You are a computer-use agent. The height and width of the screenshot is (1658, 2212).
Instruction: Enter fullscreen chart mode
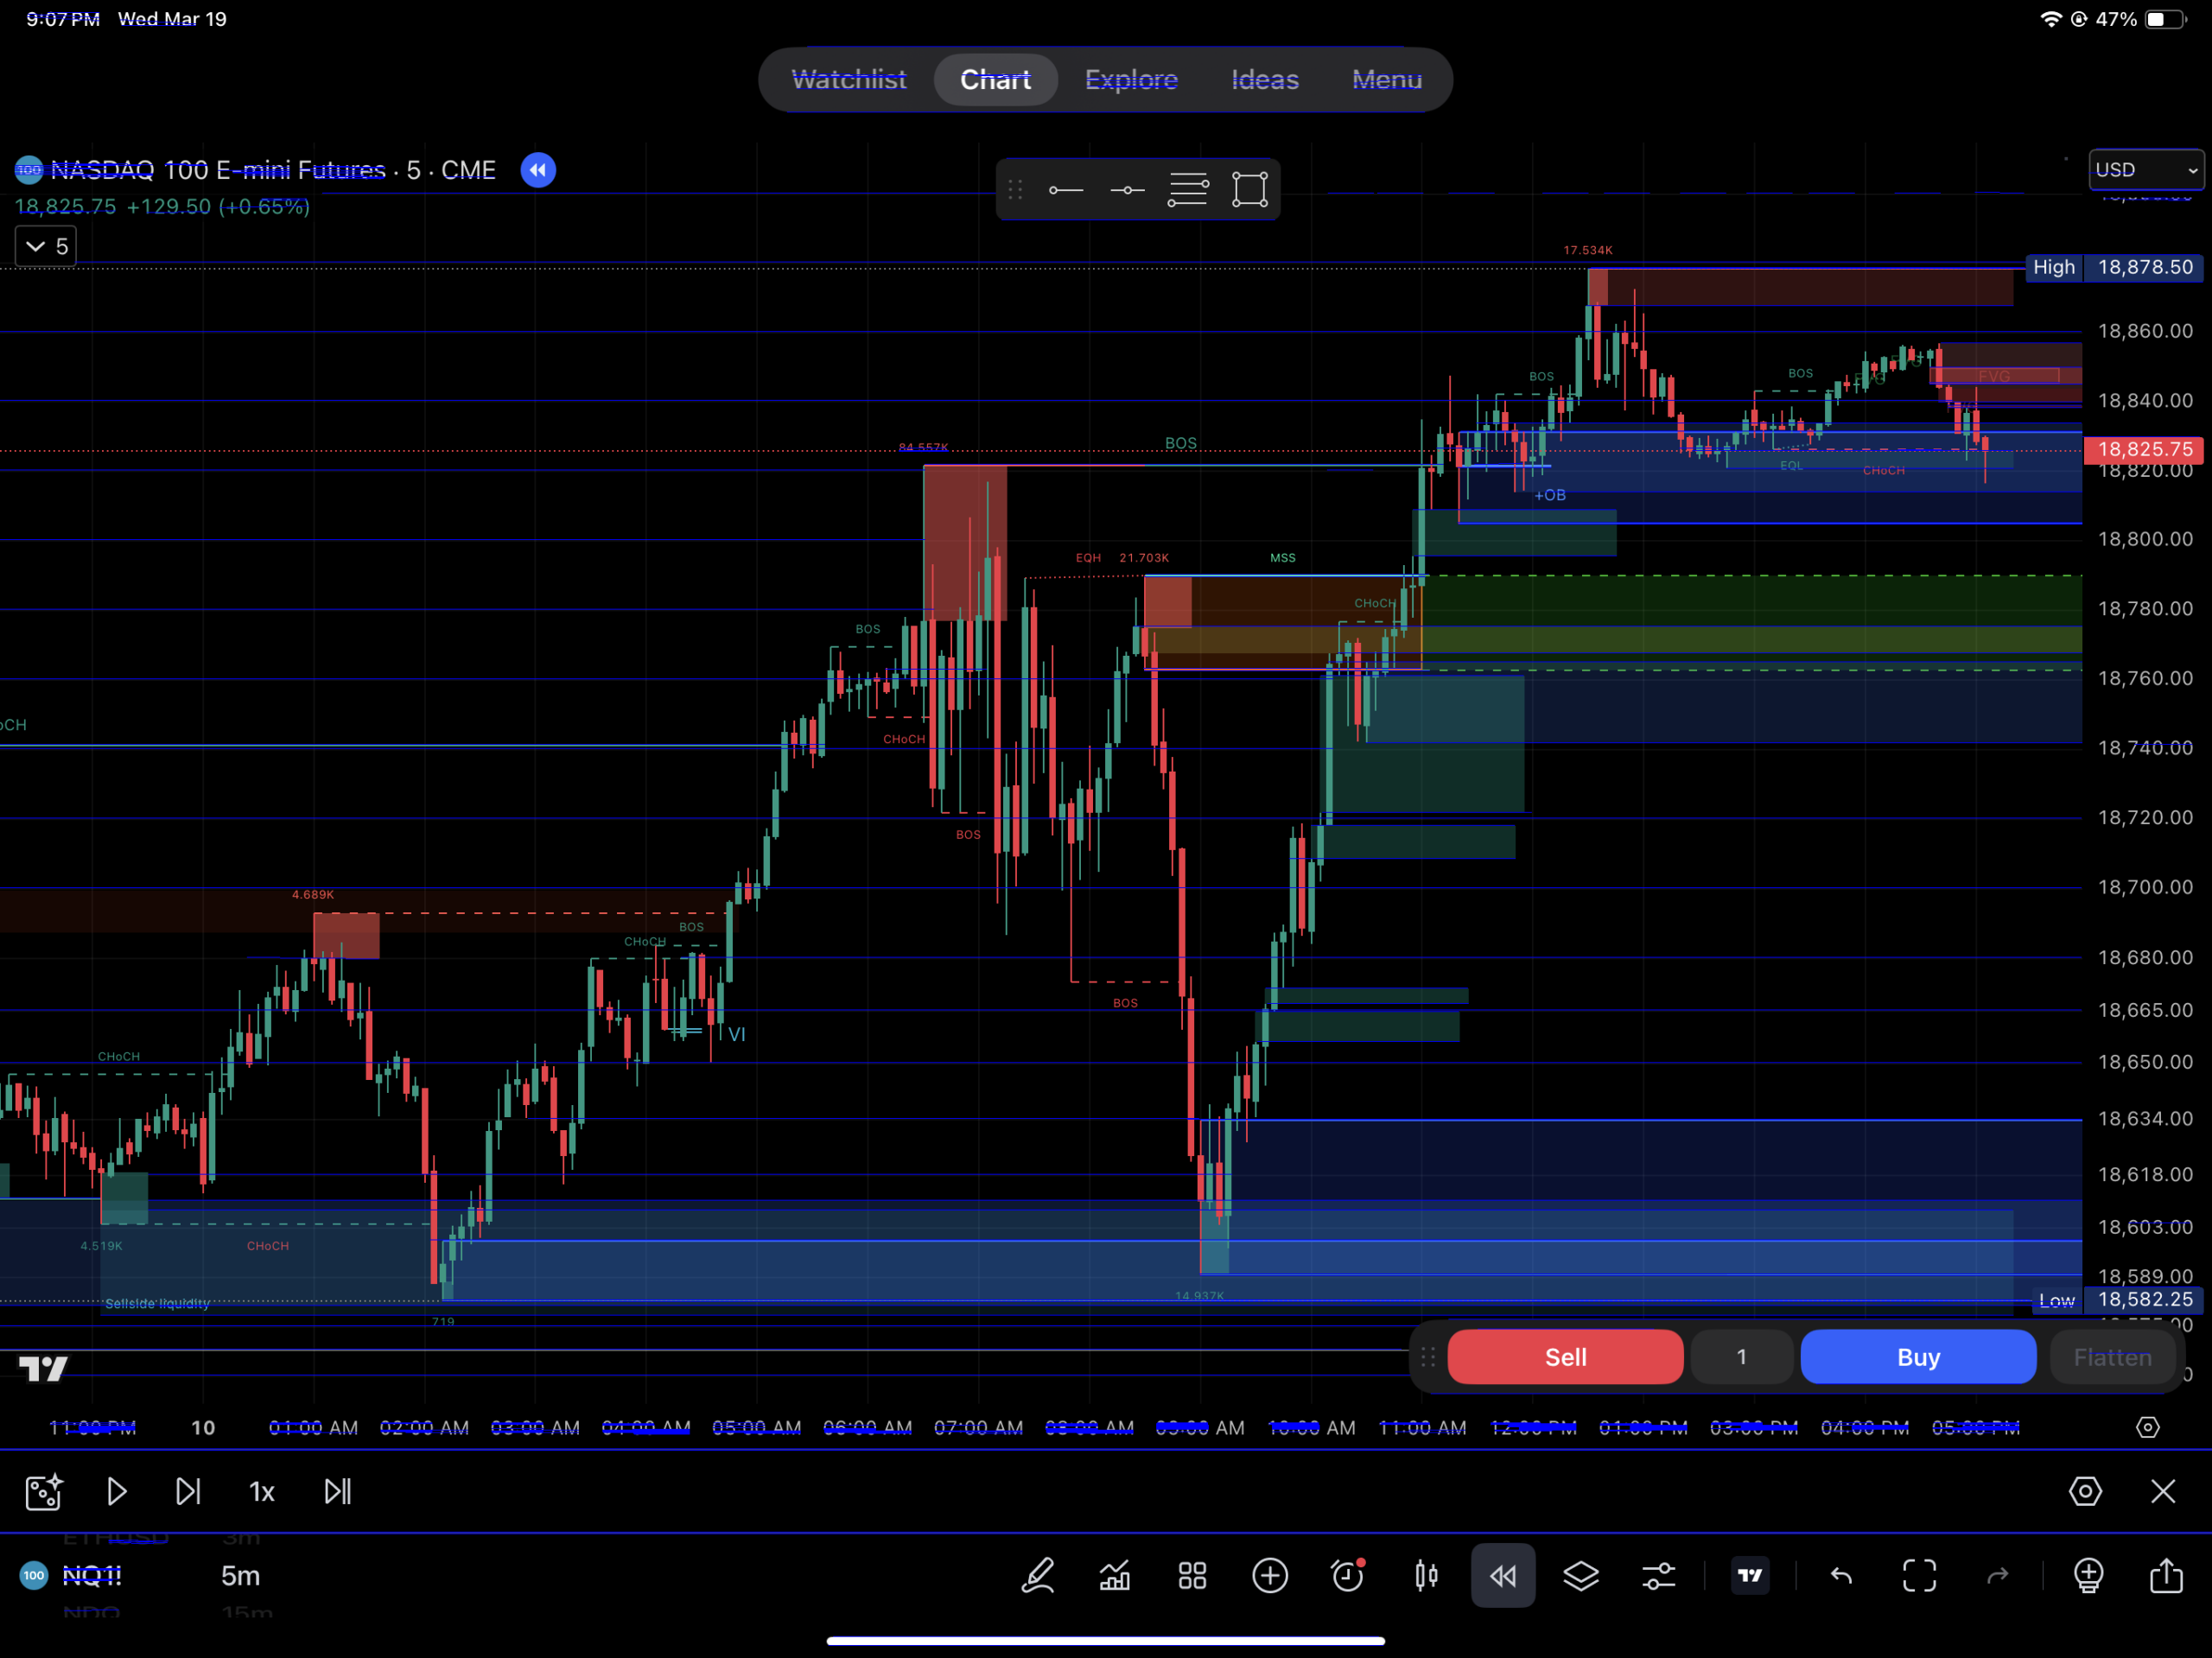1919,1576
